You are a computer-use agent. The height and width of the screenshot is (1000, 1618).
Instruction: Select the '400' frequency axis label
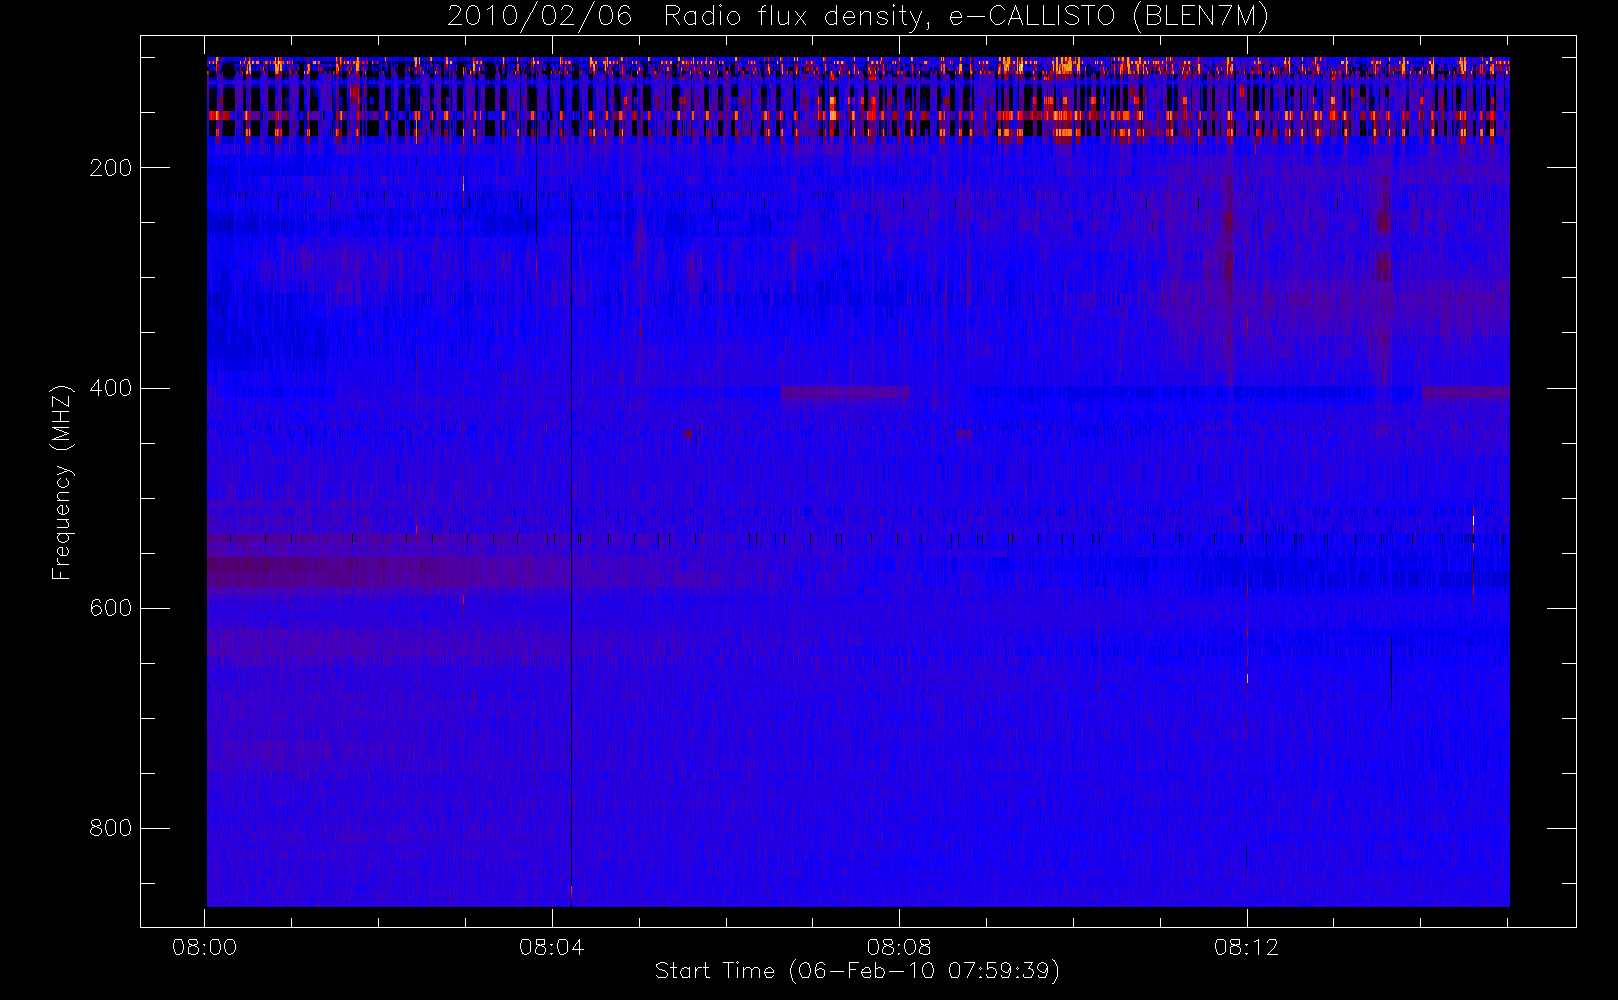click(x=110, y=388)
